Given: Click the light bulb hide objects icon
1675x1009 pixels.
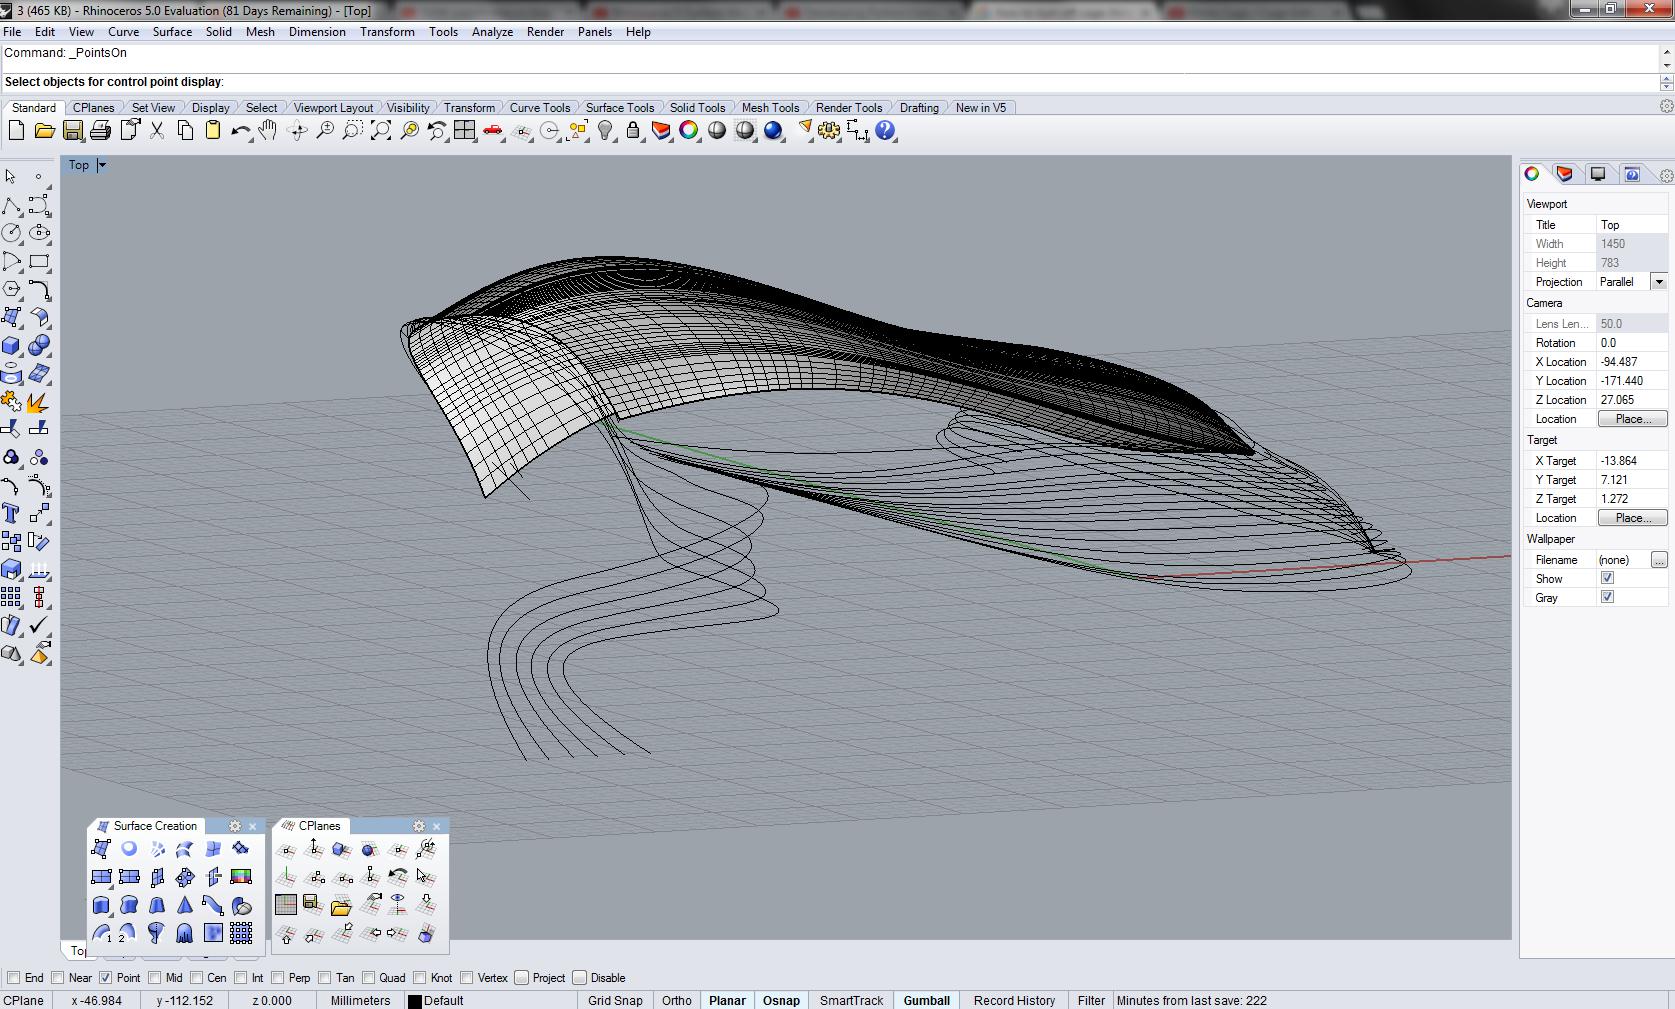Looking at the screenshot, I should coord(605,131).
